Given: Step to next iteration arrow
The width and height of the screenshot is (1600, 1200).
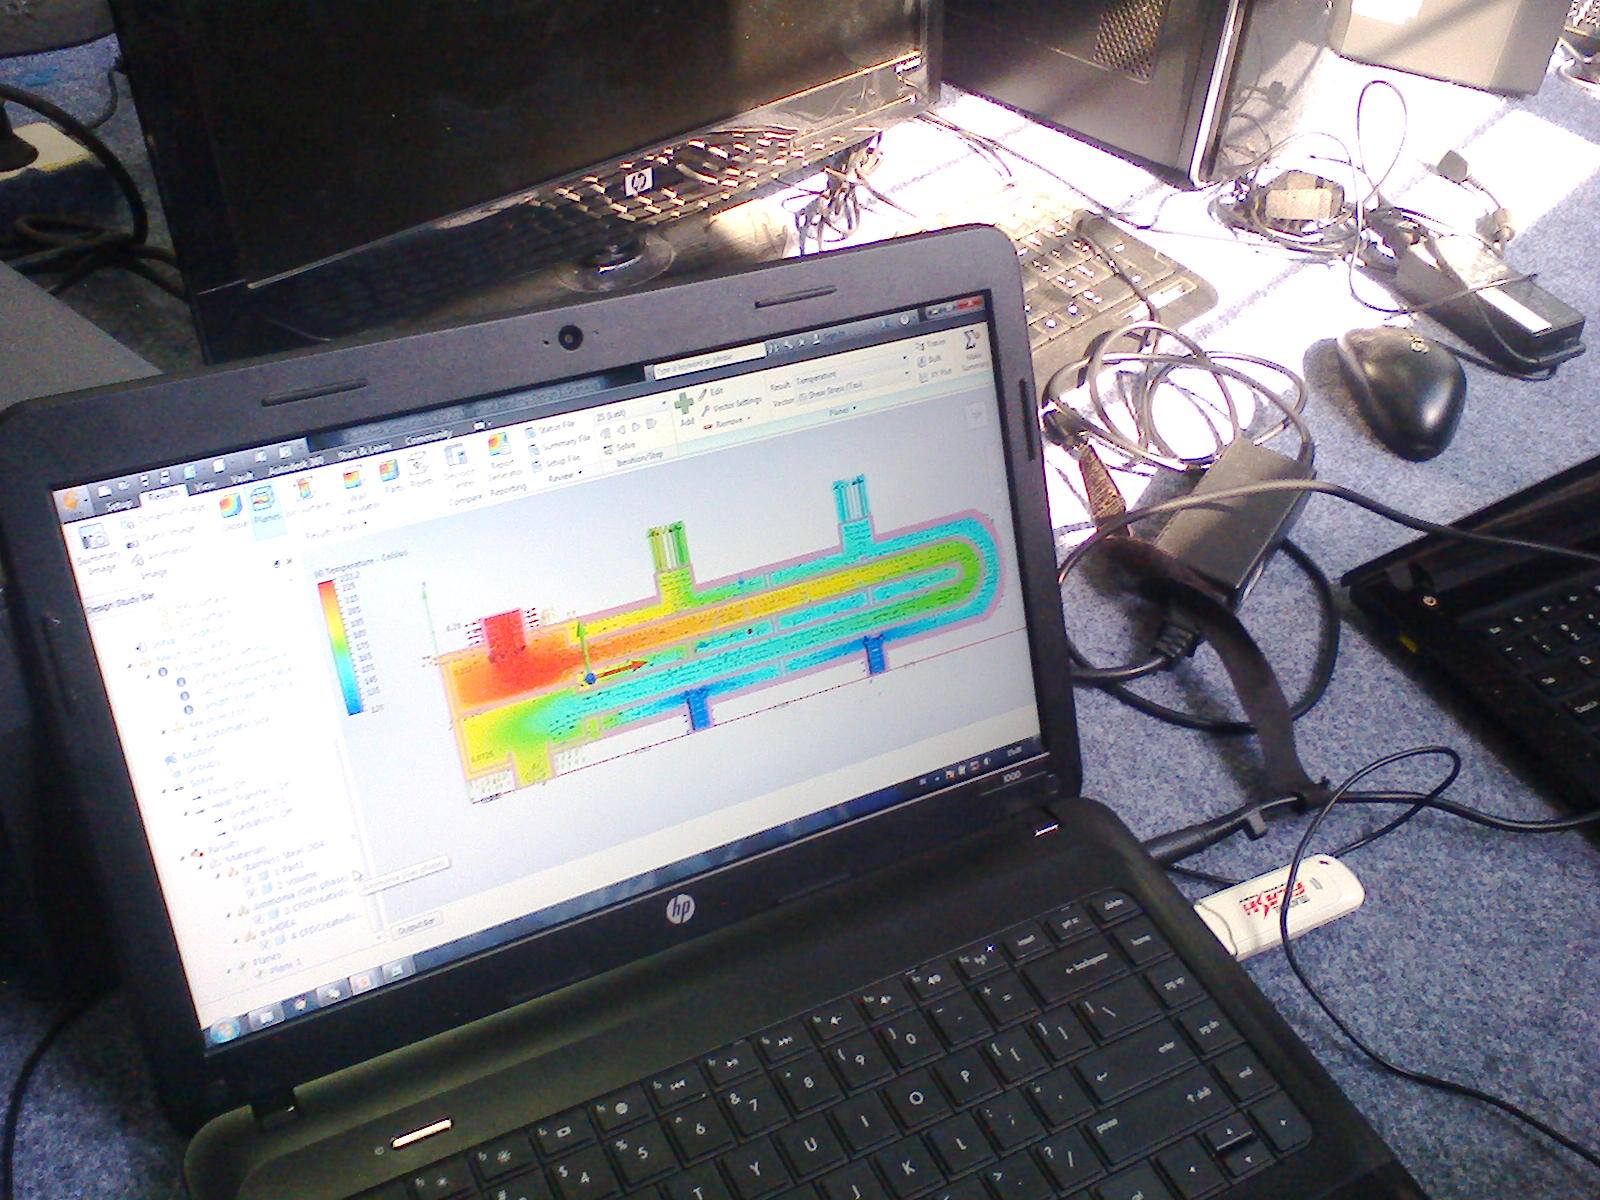Looking at the screenshot, I should tap(636, 427).
